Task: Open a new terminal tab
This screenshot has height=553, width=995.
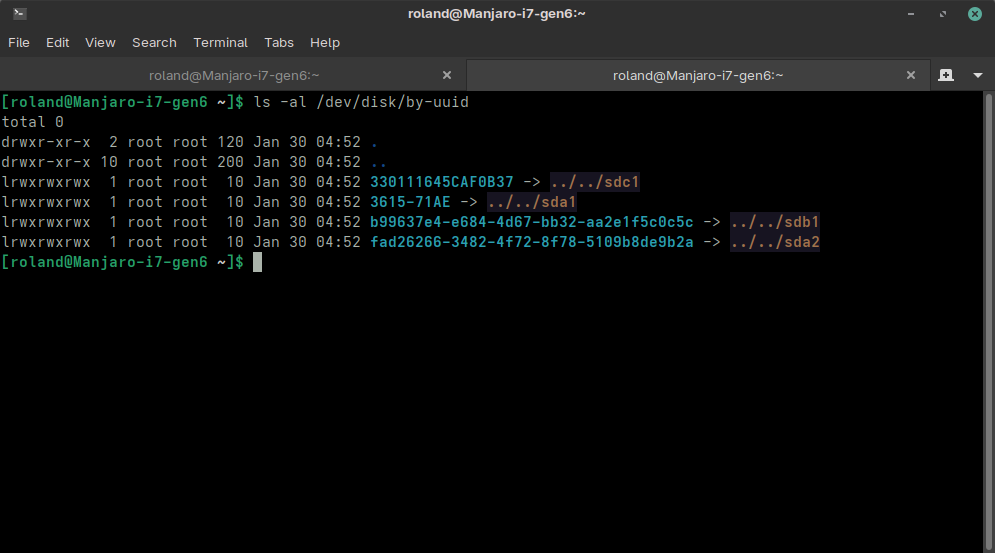Action: pyautogui.click(x=946, y=75)
